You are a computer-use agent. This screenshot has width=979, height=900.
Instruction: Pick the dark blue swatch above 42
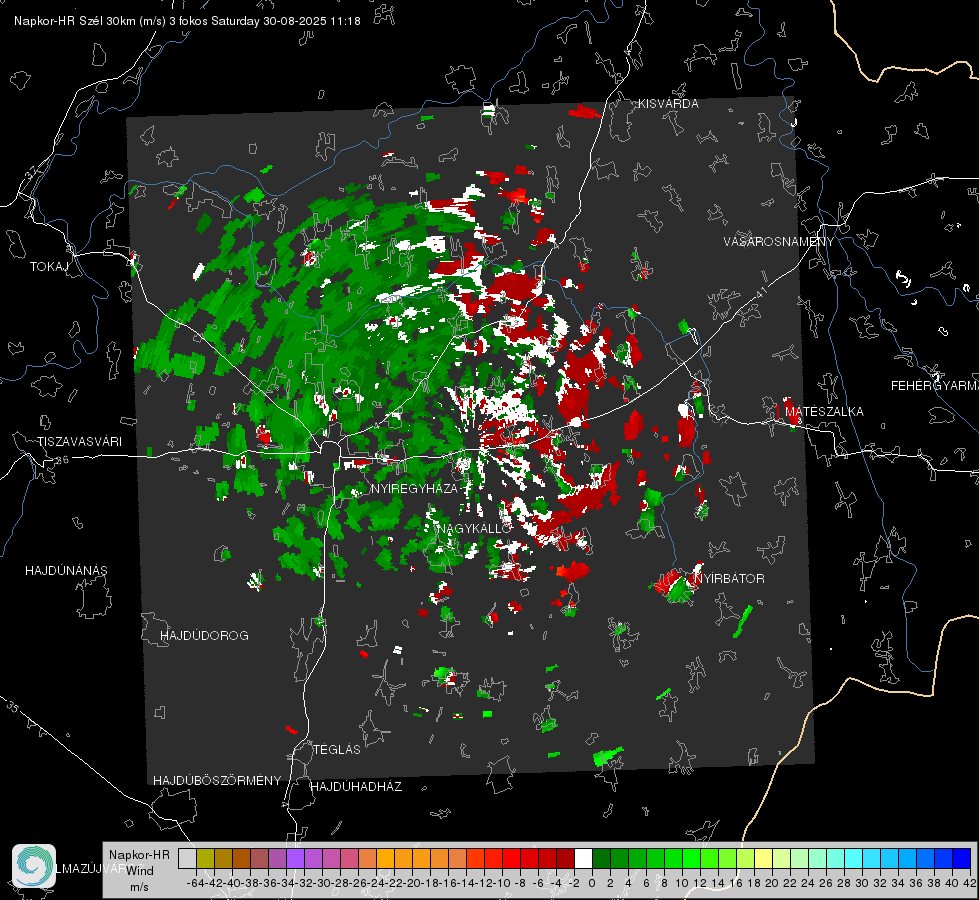pos(962,858)
